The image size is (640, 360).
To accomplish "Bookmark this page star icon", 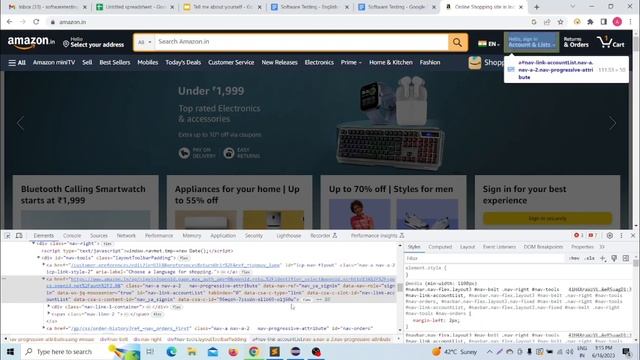I will click(560, 22).
